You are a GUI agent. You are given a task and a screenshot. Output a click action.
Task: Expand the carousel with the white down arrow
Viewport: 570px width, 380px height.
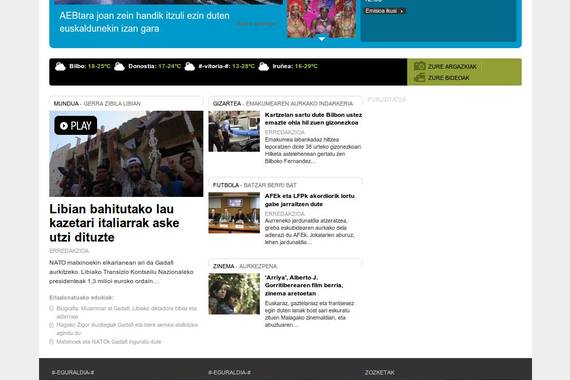tap(322, 39)
